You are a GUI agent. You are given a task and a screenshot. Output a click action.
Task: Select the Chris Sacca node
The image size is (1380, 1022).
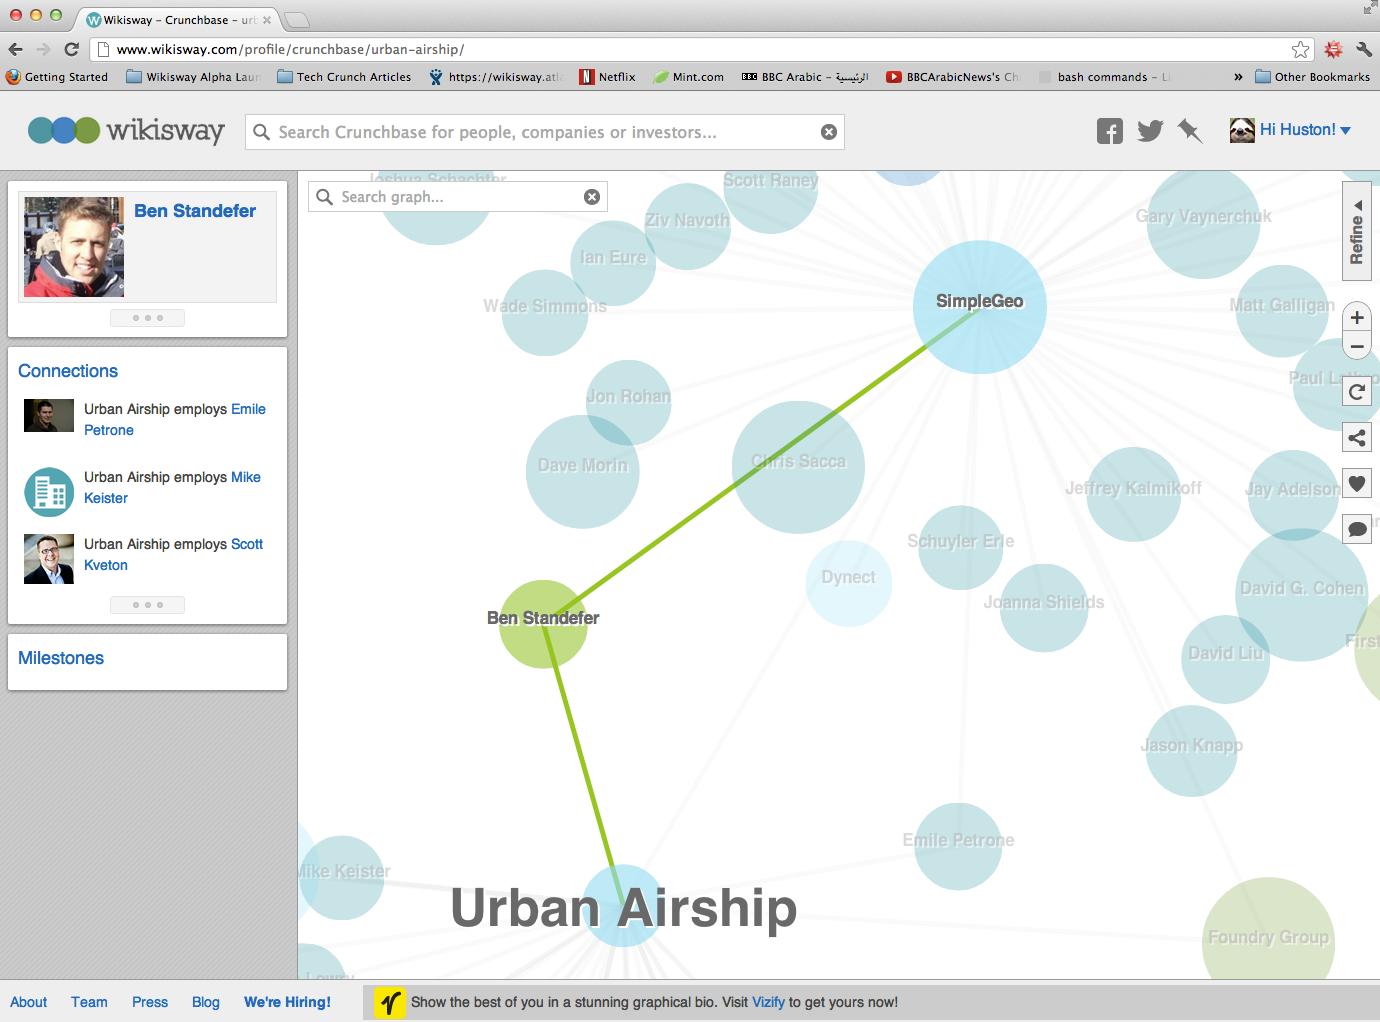point(798,467)
